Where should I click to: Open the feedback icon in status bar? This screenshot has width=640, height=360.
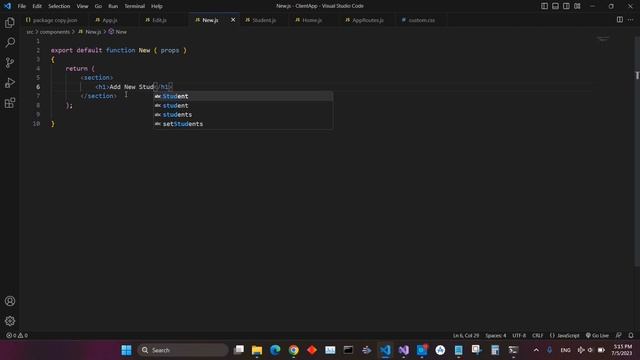[619, 336]
